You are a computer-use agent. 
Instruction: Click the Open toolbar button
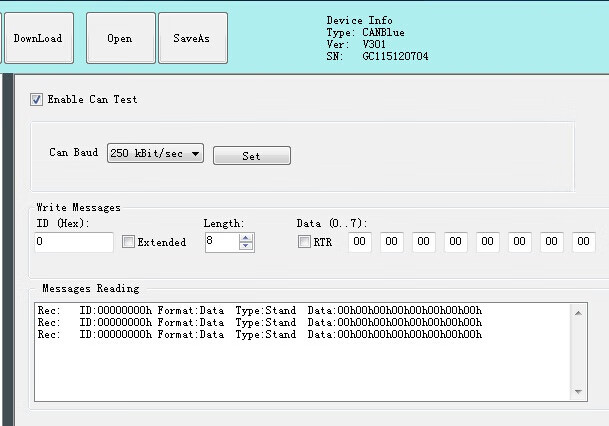tap(120, 38)
